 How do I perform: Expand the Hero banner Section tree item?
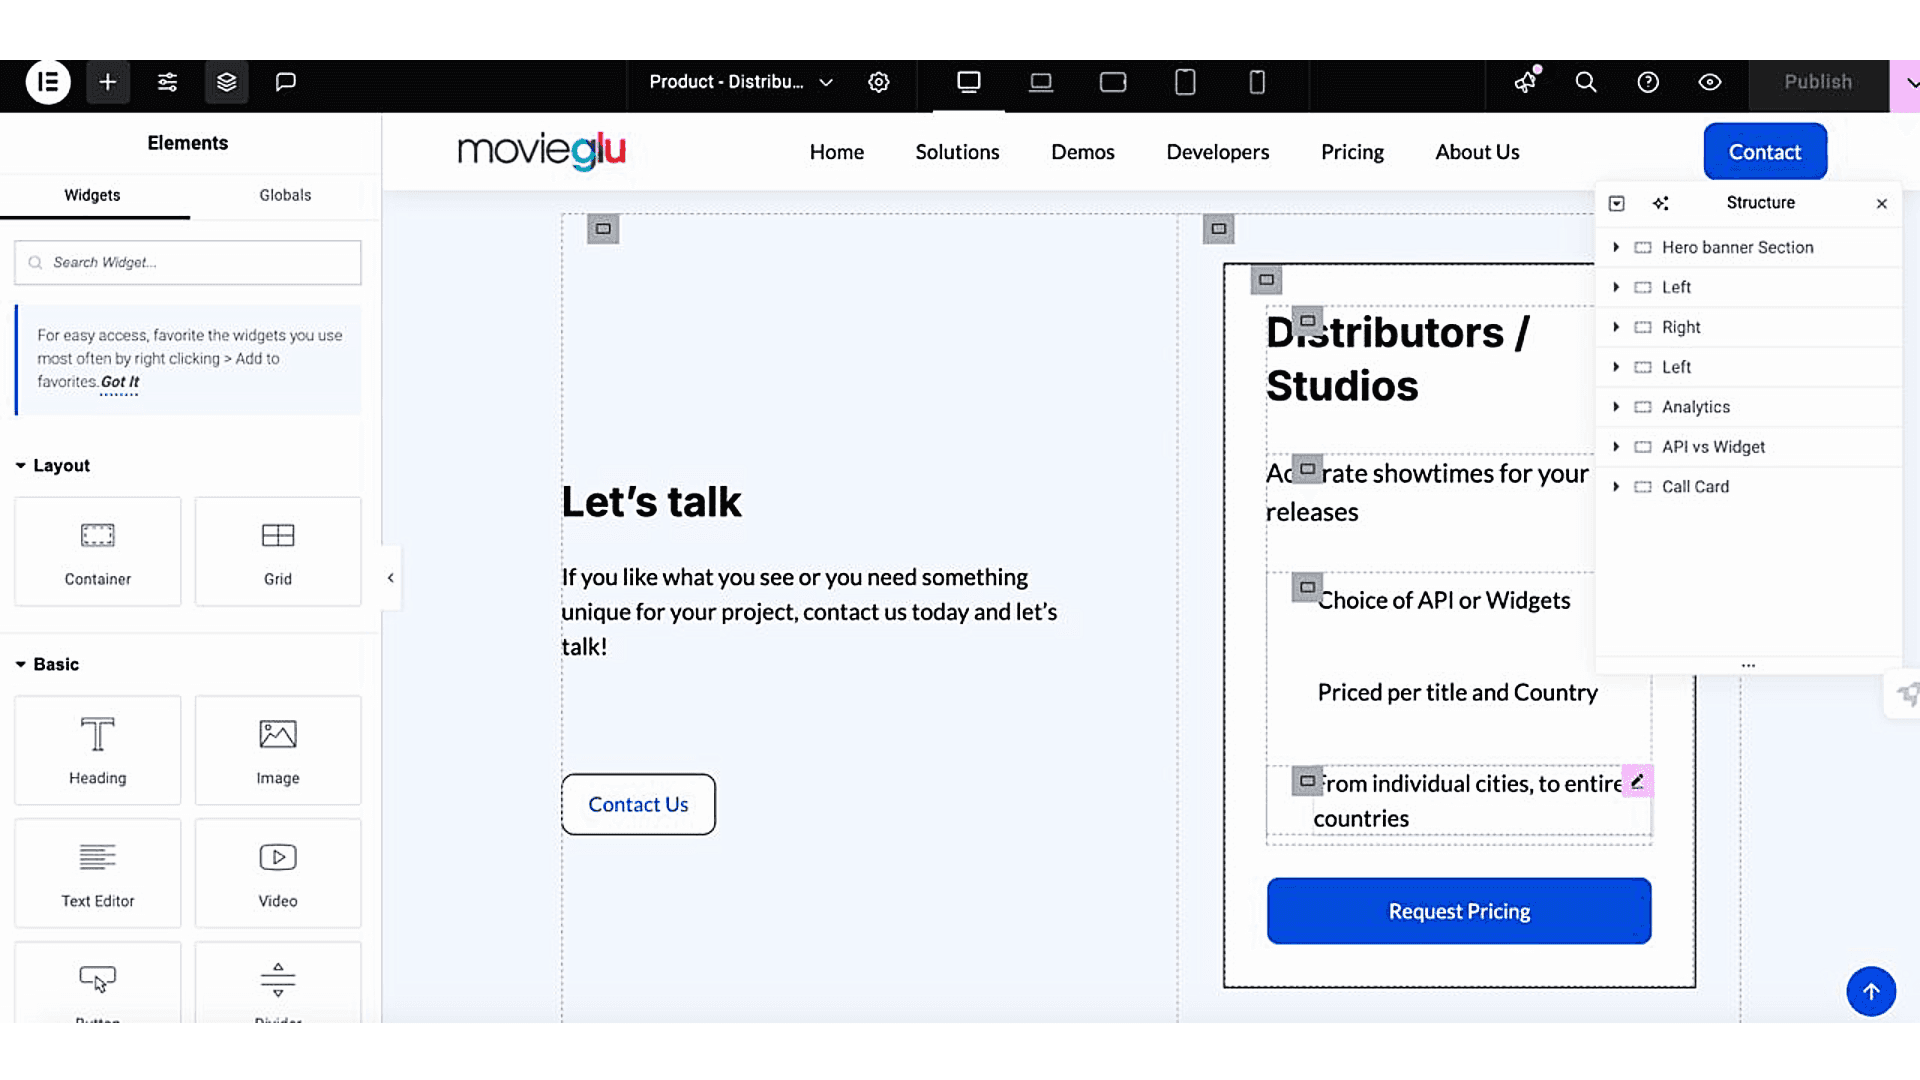1616,247
